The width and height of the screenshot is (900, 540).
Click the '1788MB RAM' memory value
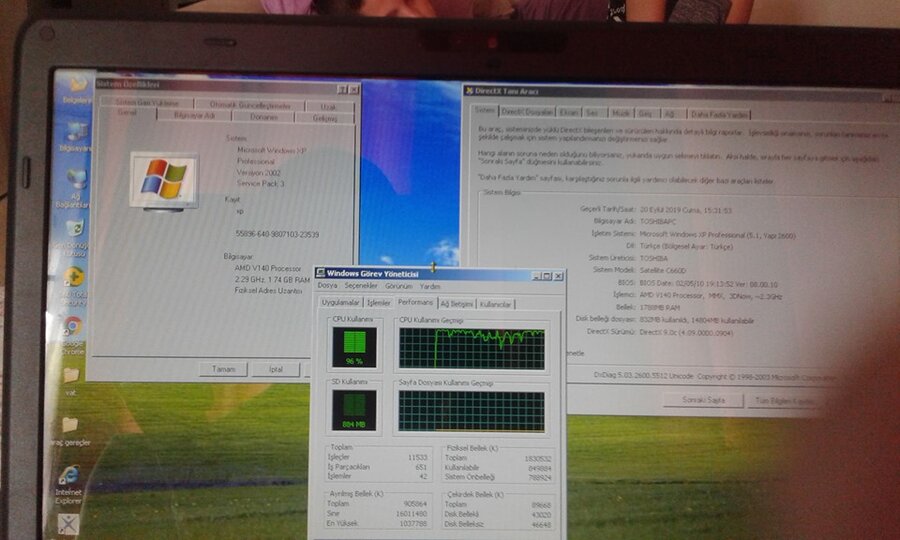click(x=660, y=308)
